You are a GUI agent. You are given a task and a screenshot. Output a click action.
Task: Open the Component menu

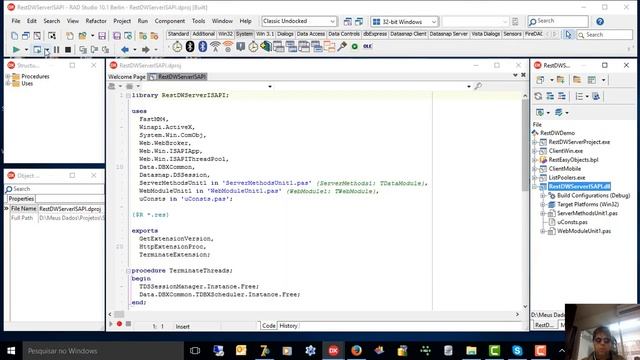tap(169, 21)
